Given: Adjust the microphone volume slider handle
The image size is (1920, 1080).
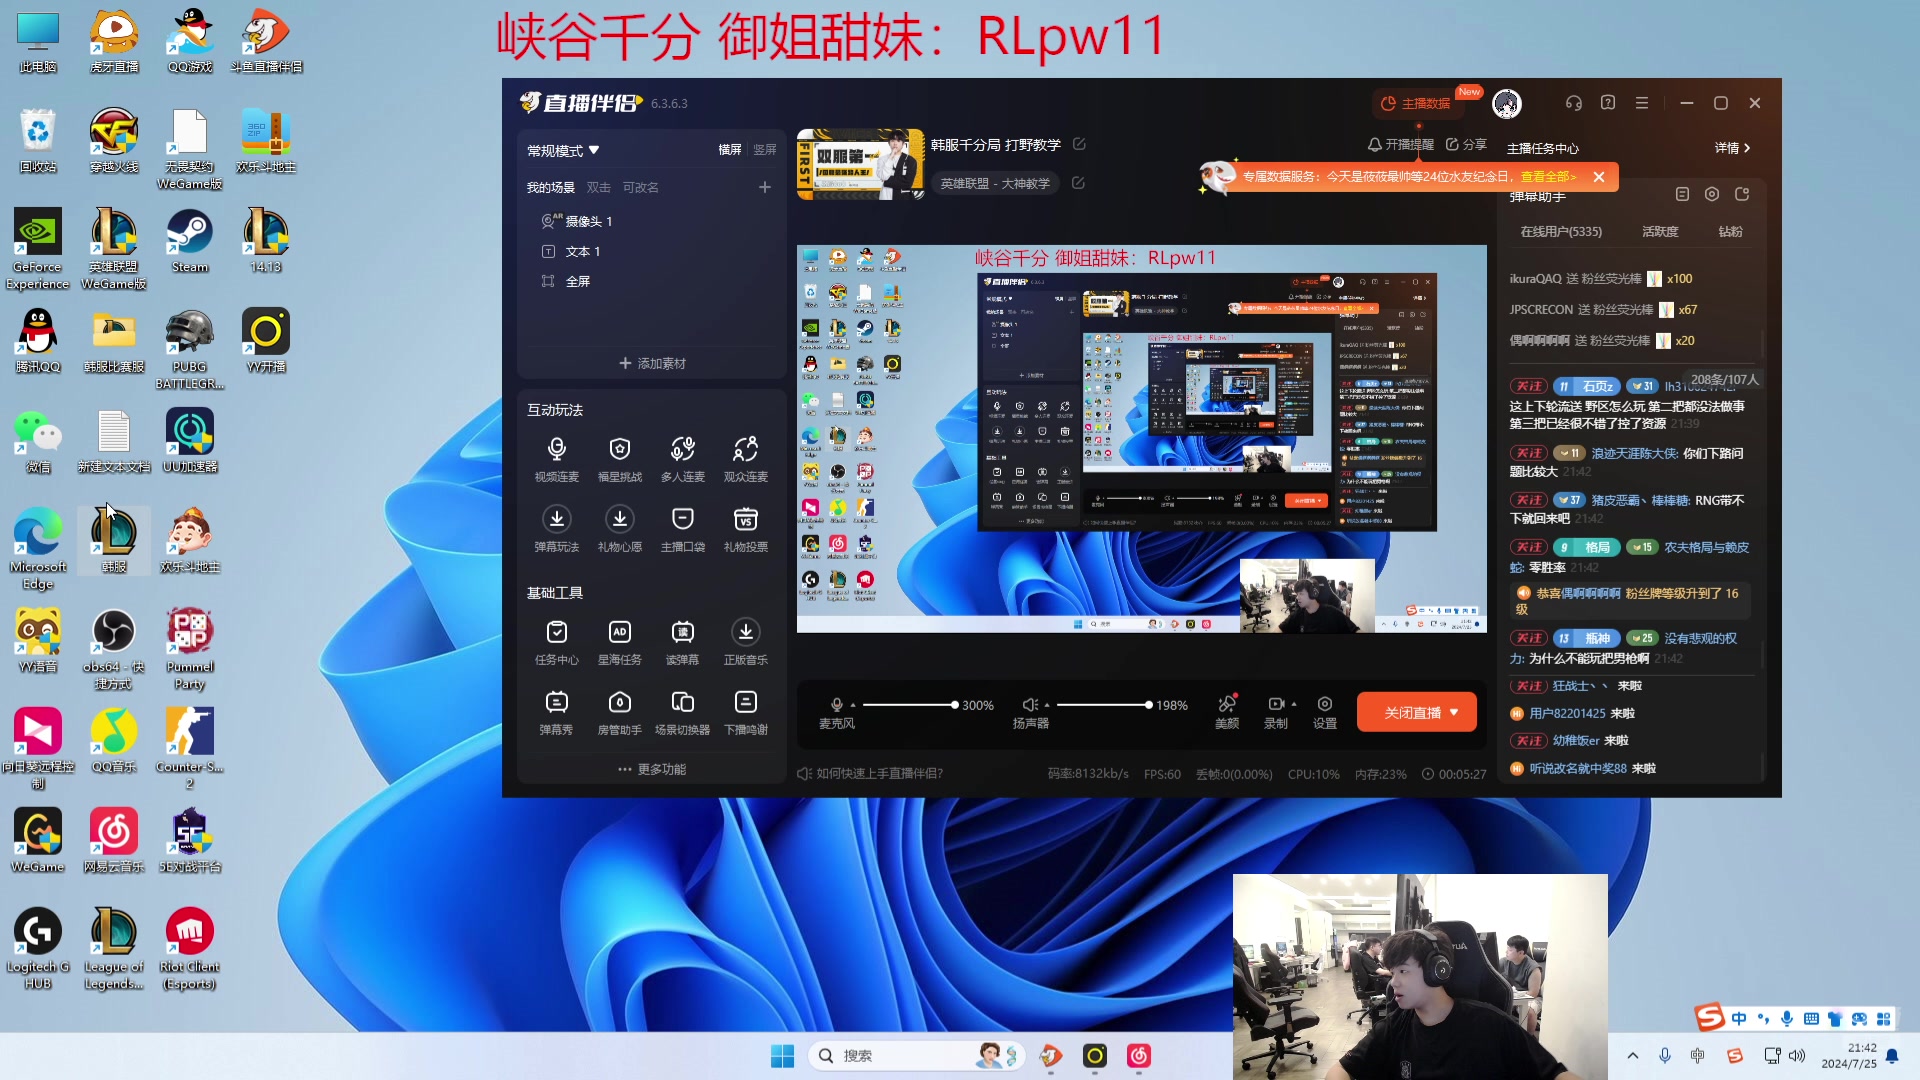Looking at the screenshot, I should [x=954, y=705].
